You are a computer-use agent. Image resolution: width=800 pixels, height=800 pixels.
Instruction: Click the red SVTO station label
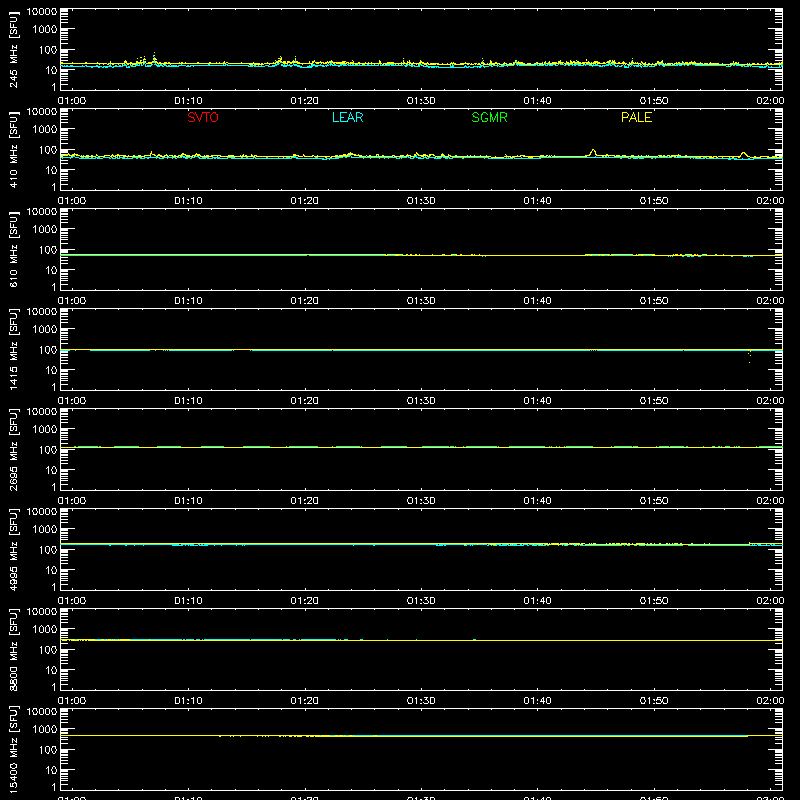pyautogui.click(x=203, y=117)
